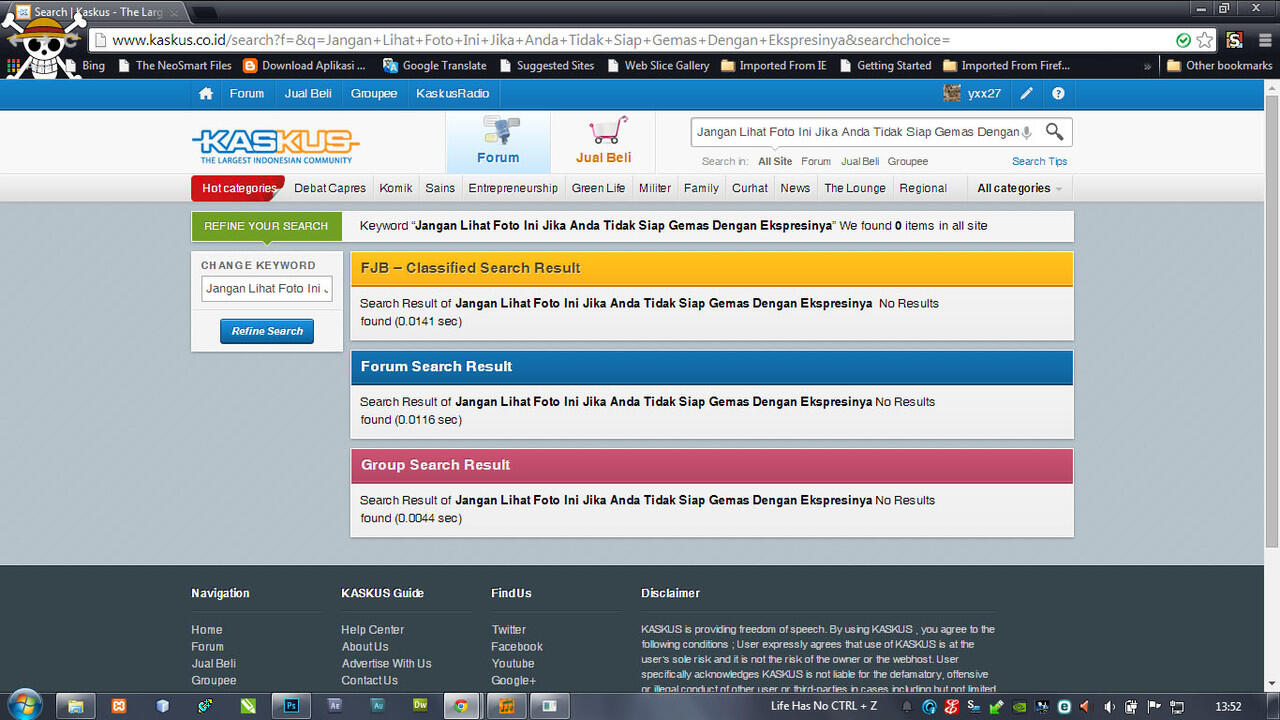The image size is (1280, 720).
Task: Open Green Life category
Action: tap(598, 188)
